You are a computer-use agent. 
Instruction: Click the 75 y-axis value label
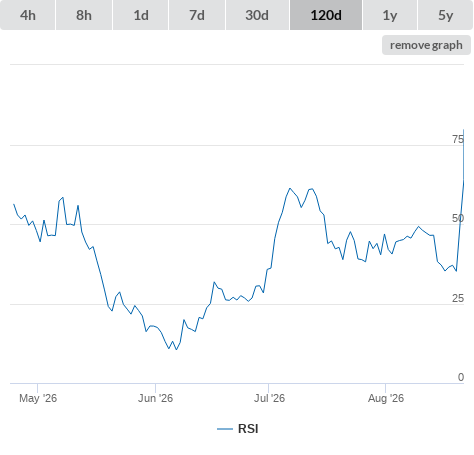click(x=458, y=139)
